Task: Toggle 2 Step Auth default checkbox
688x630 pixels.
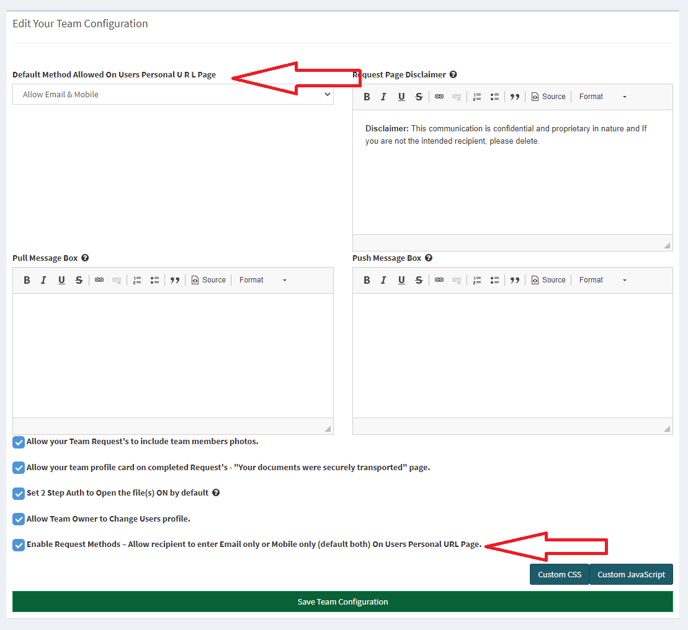Action: (x=19, y=493)
